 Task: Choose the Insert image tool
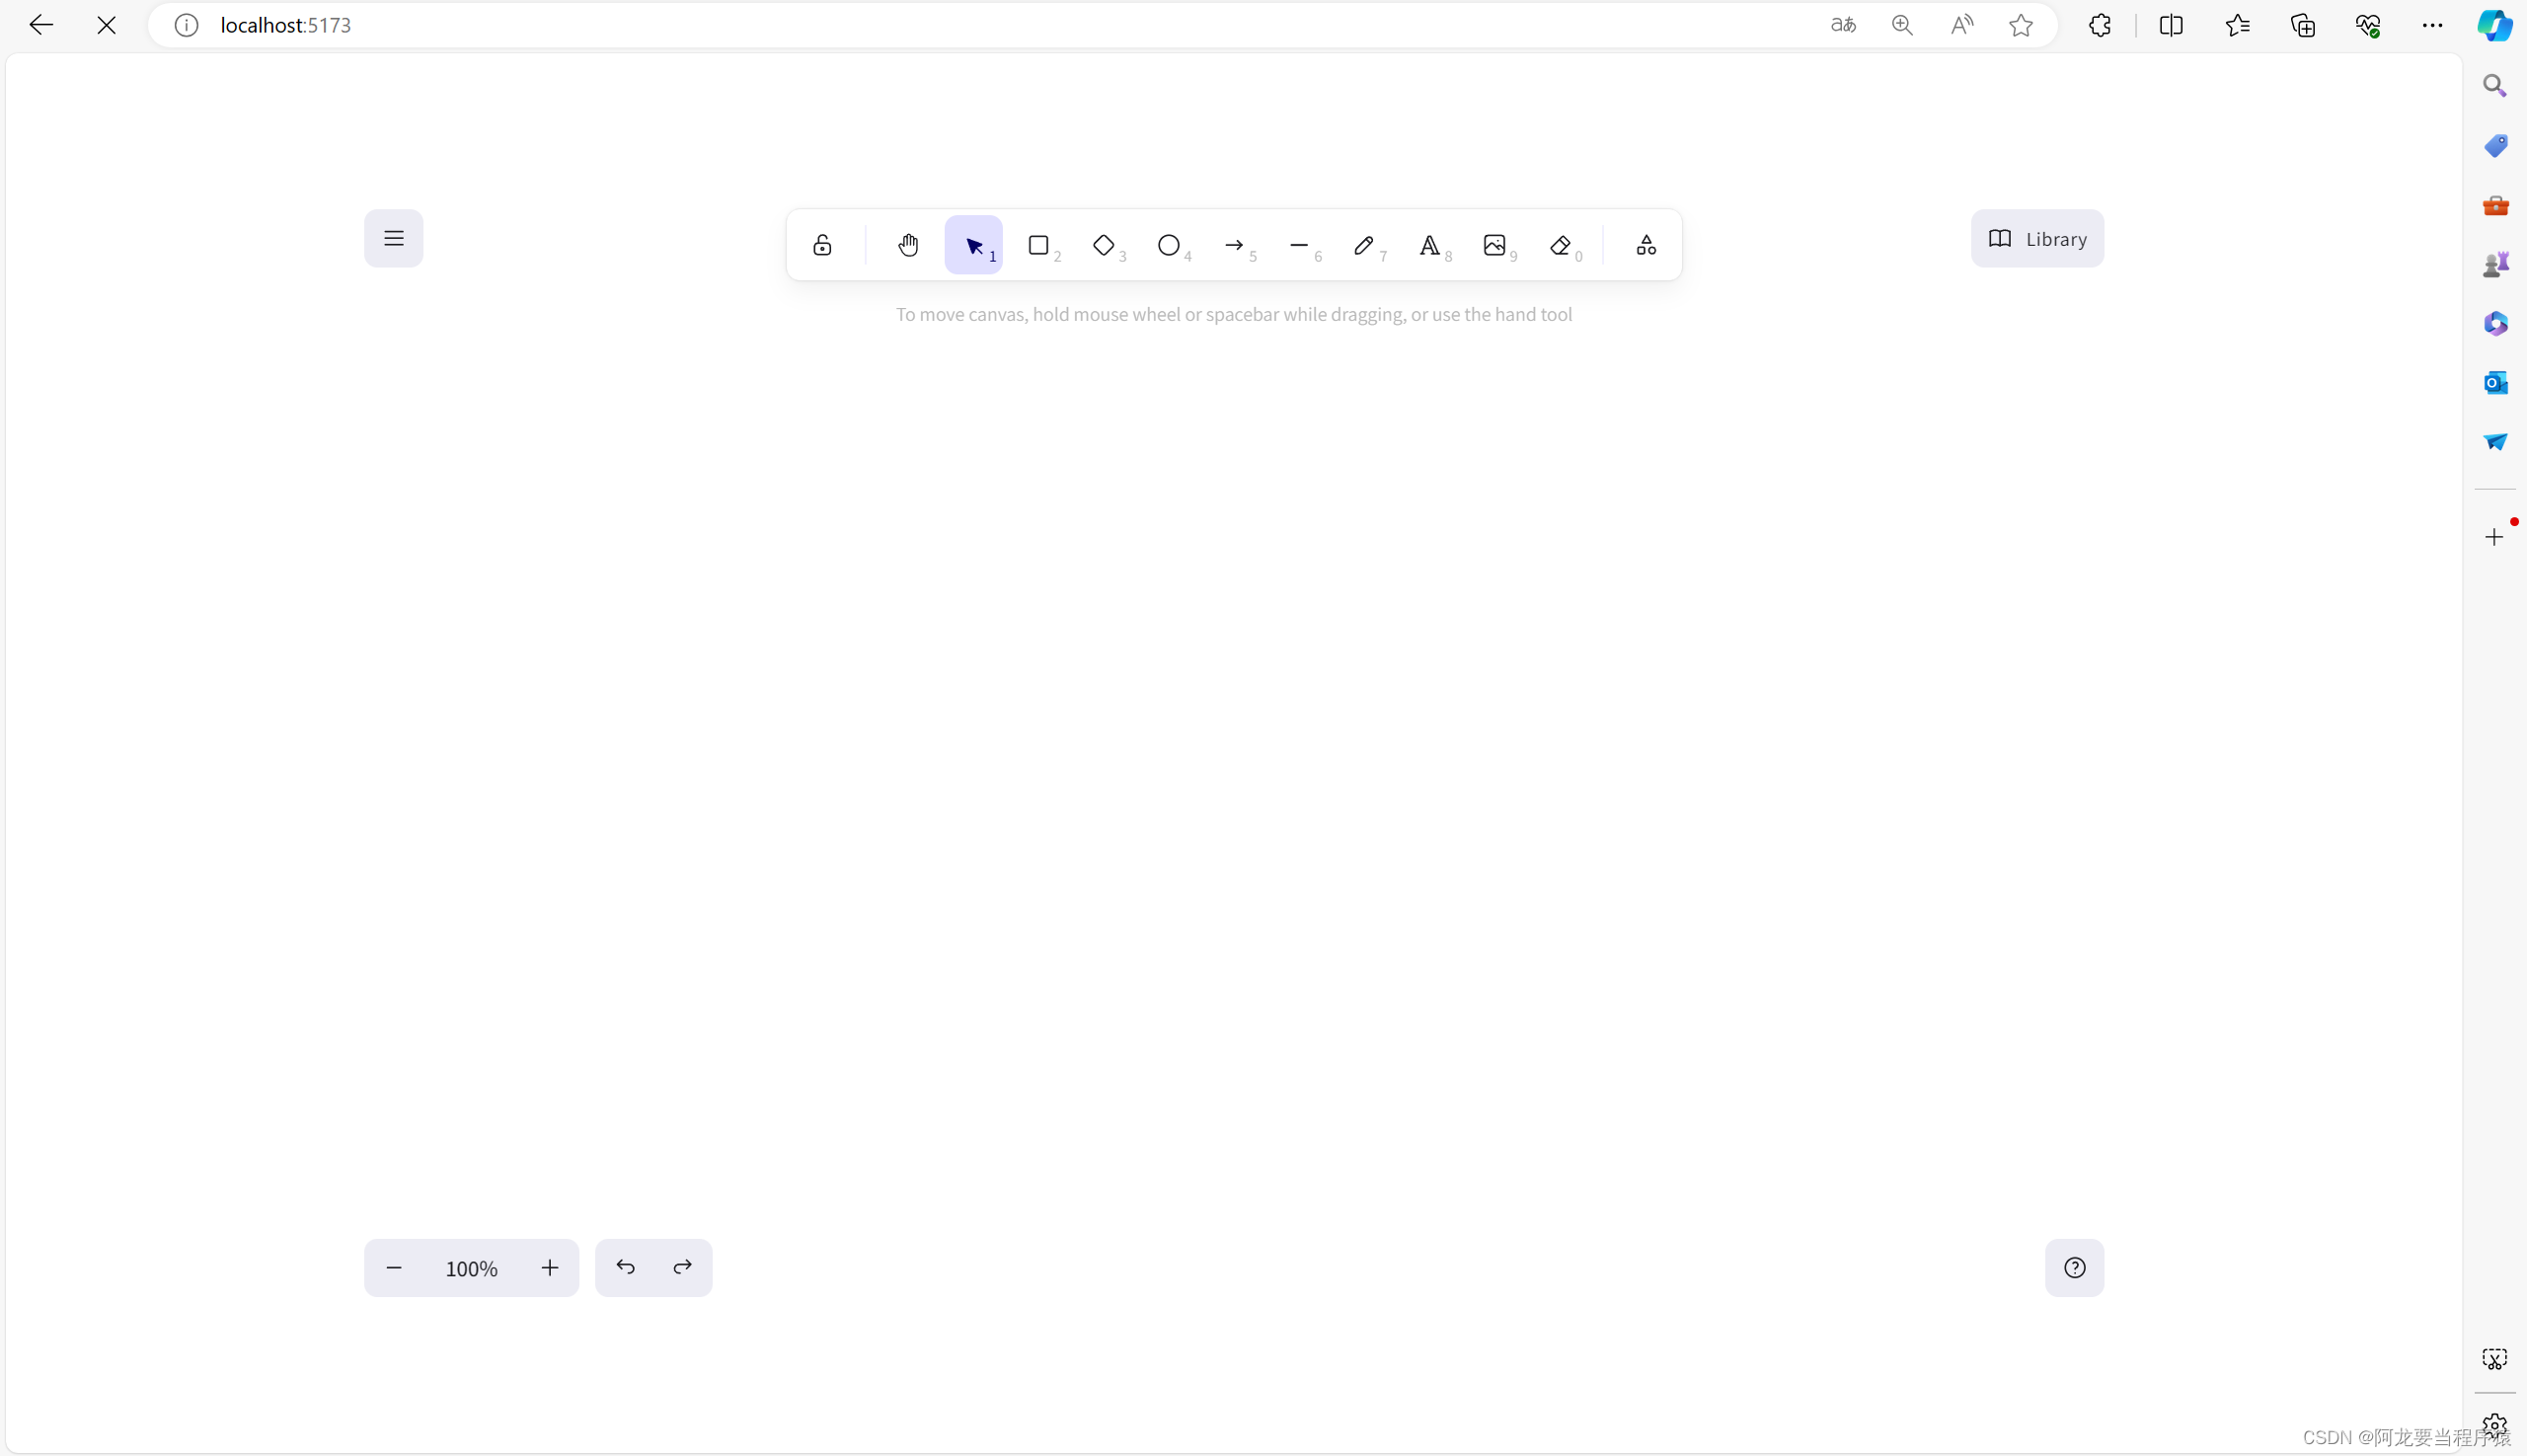pos(1495,245)
